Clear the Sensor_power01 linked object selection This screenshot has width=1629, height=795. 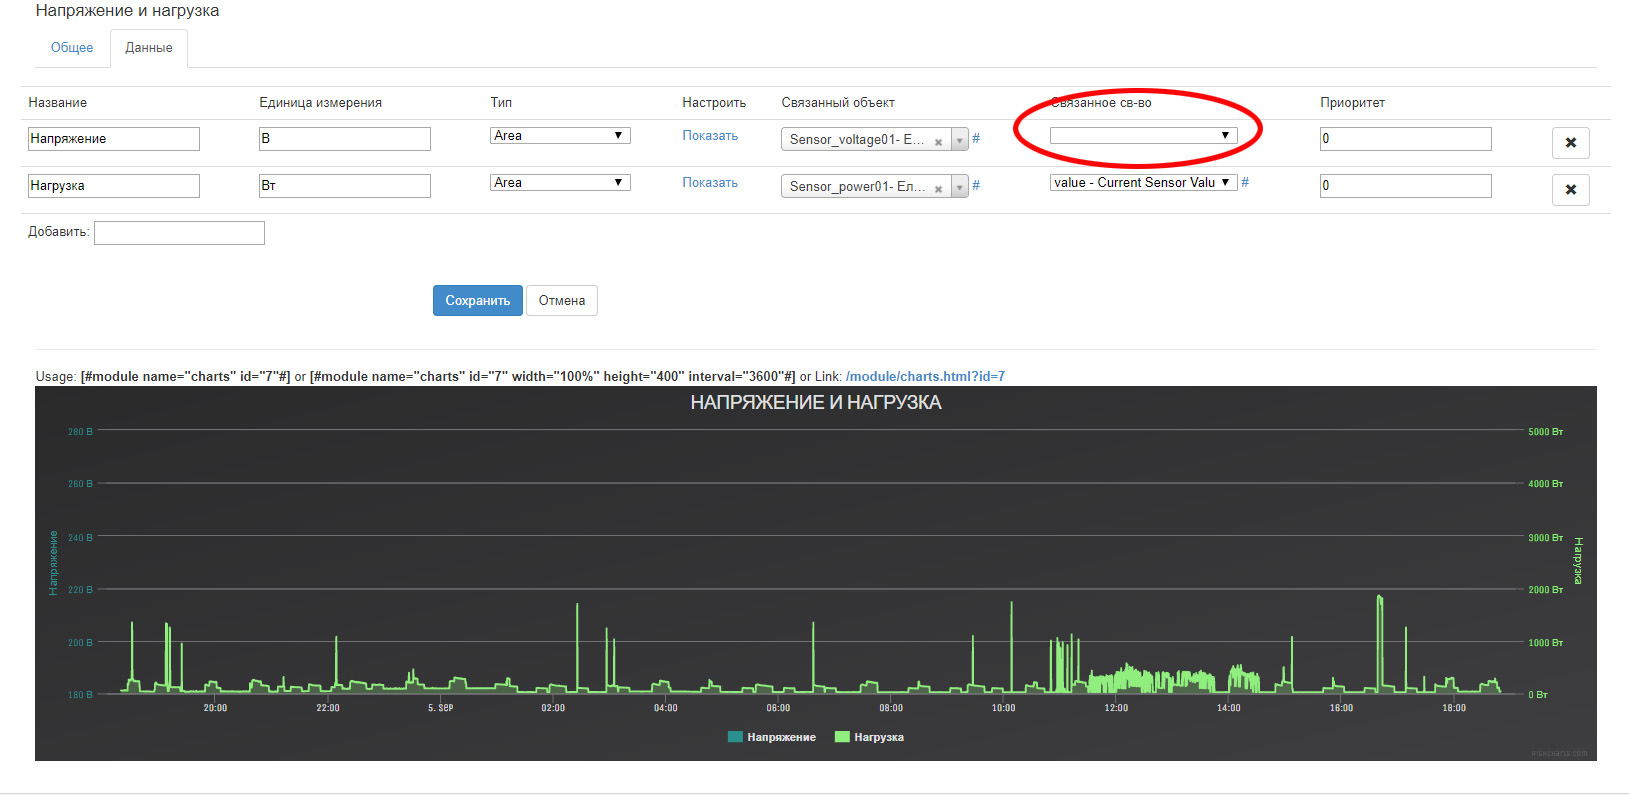tap(938, 189)
